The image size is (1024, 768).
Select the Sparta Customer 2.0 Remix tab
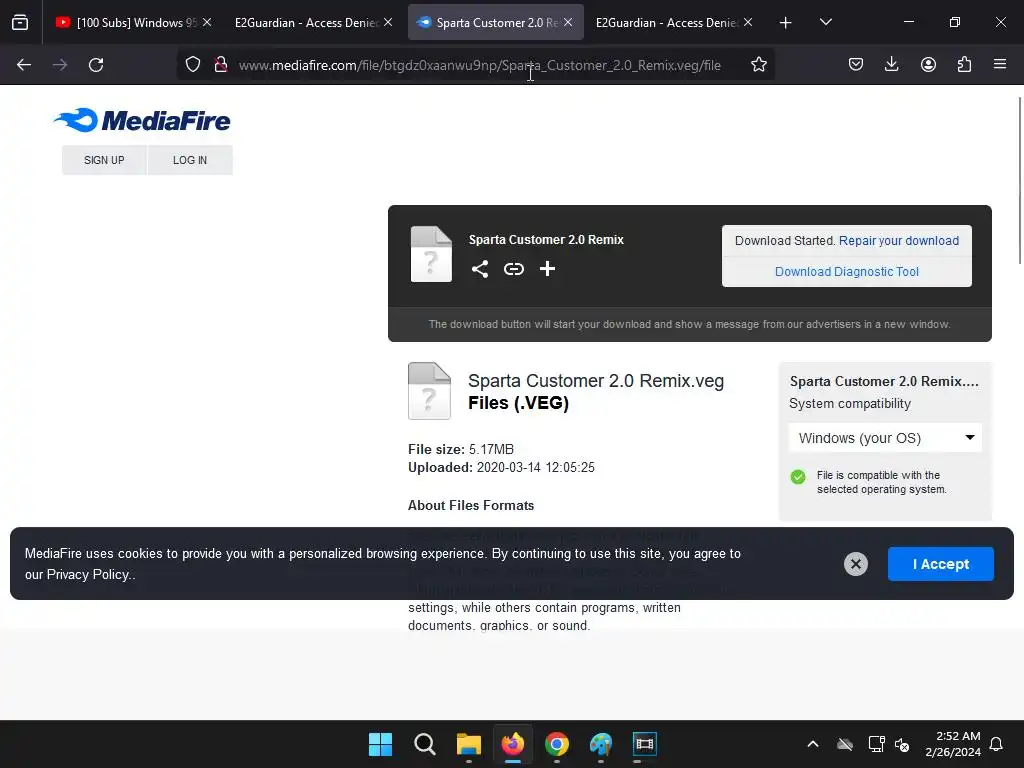pos(496,22)
